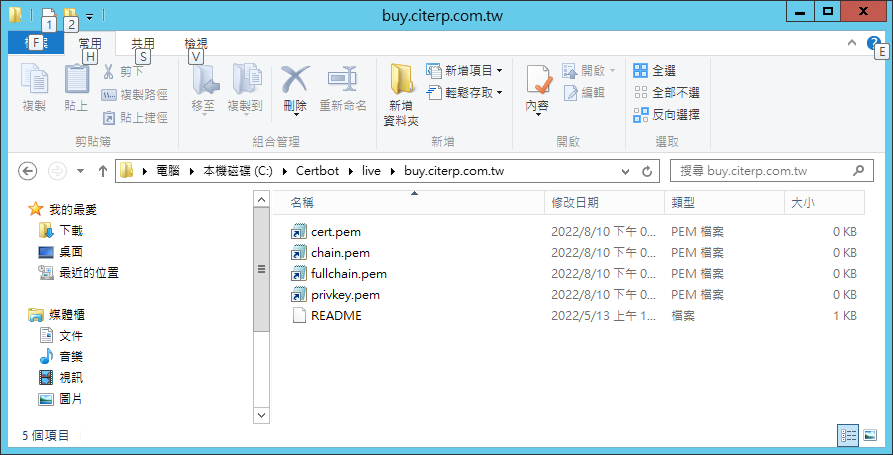The height and width of the screenshot is (455, 893).
Task: Click the refresh icon in address bar
Action: [x=647, y=171]
